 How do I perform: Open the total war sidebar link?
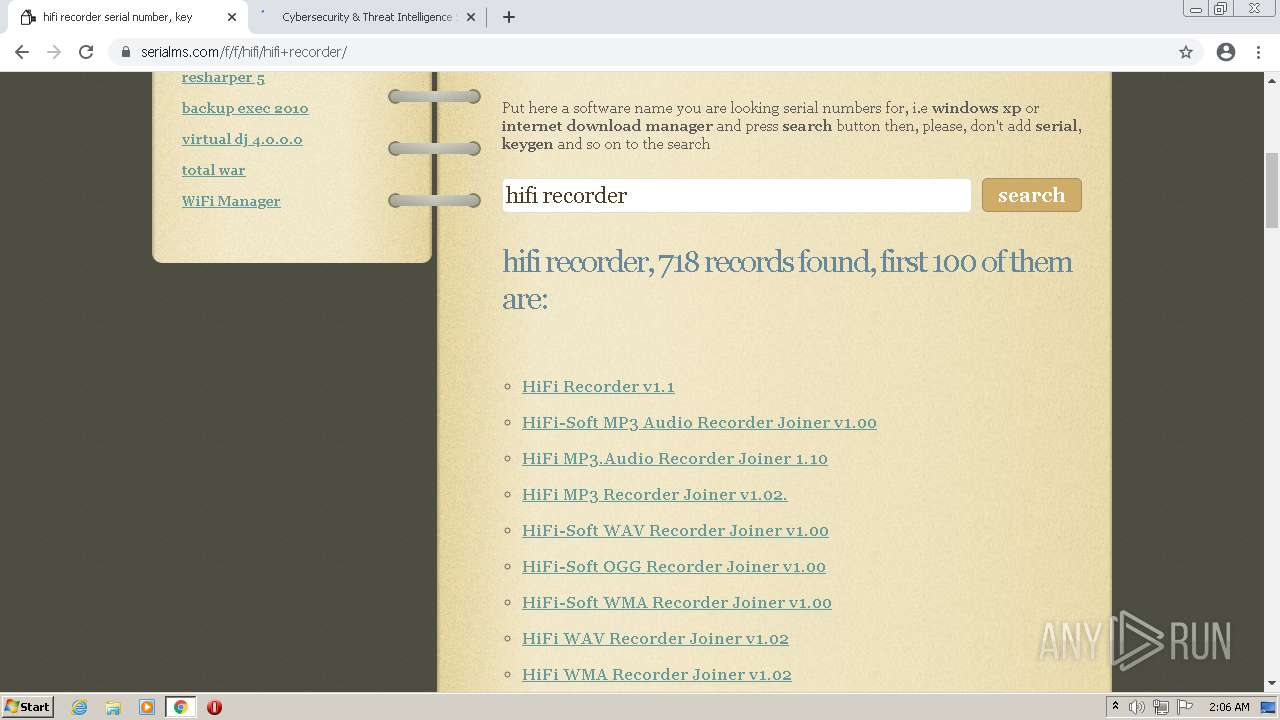(213, 170)
